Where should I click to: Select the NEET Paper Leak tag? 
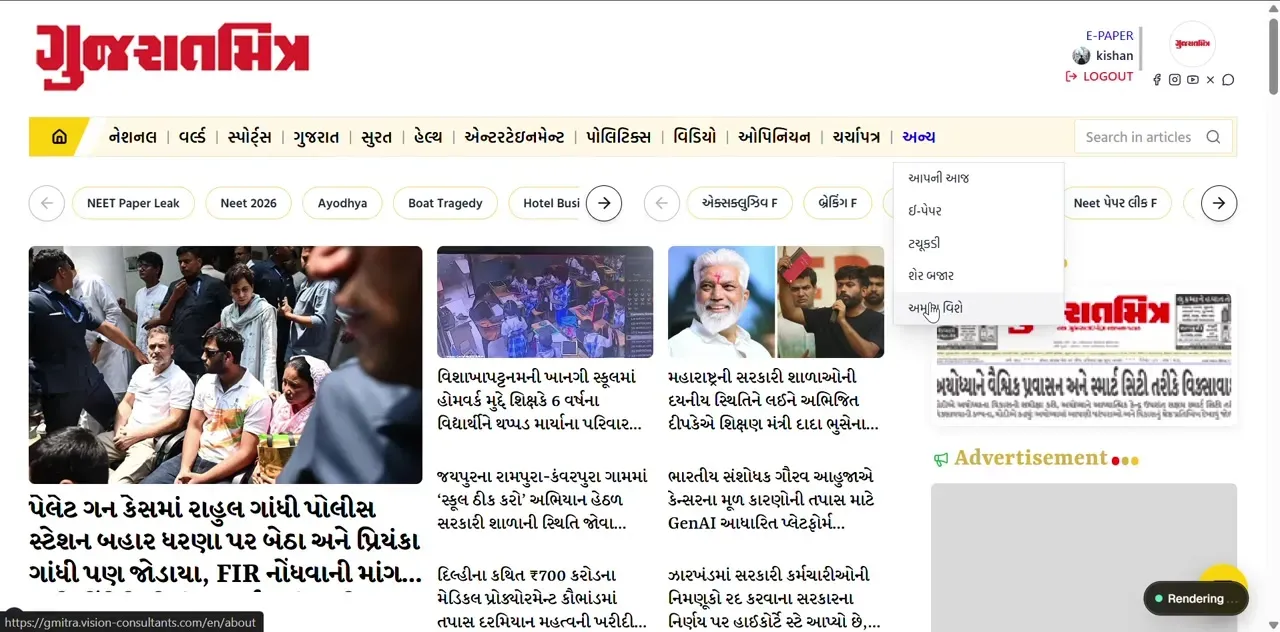[x=133, y=203]
